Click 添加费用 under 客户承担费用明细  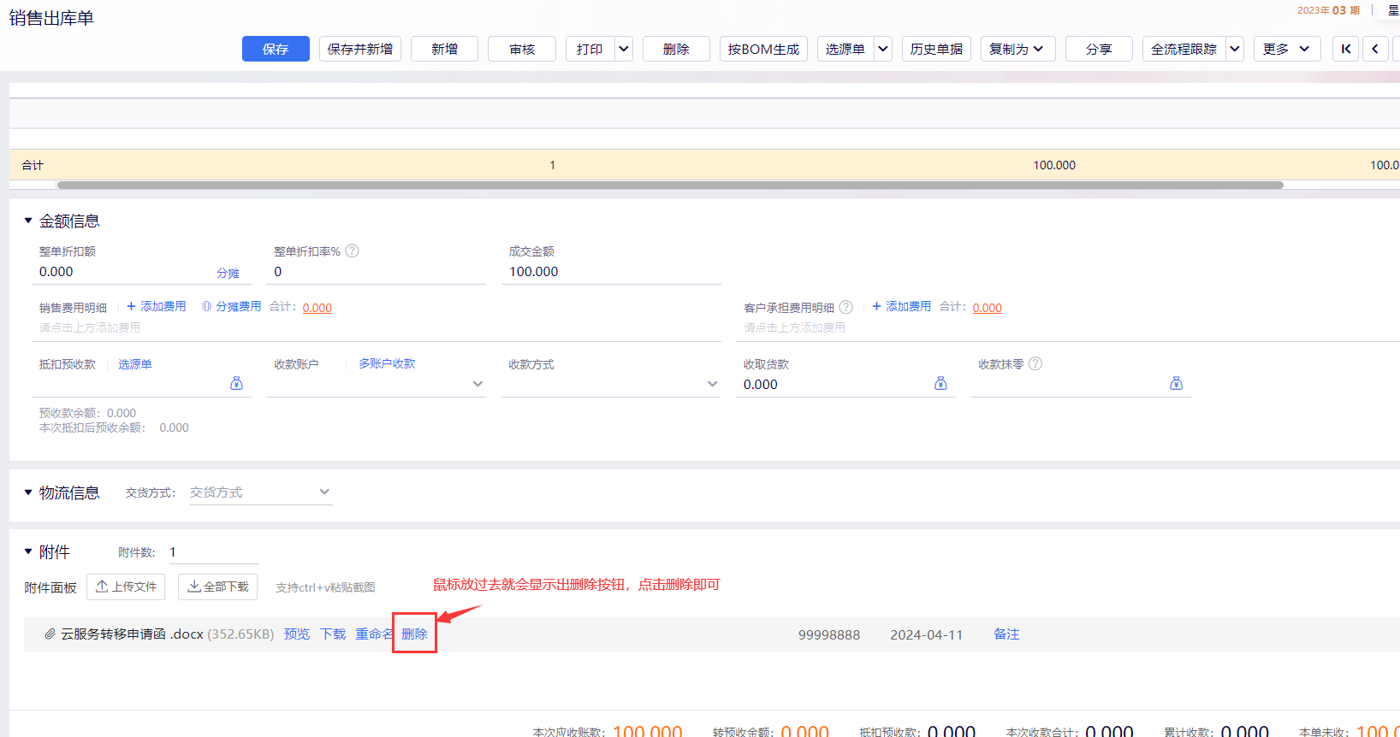[x=901, y=307]
